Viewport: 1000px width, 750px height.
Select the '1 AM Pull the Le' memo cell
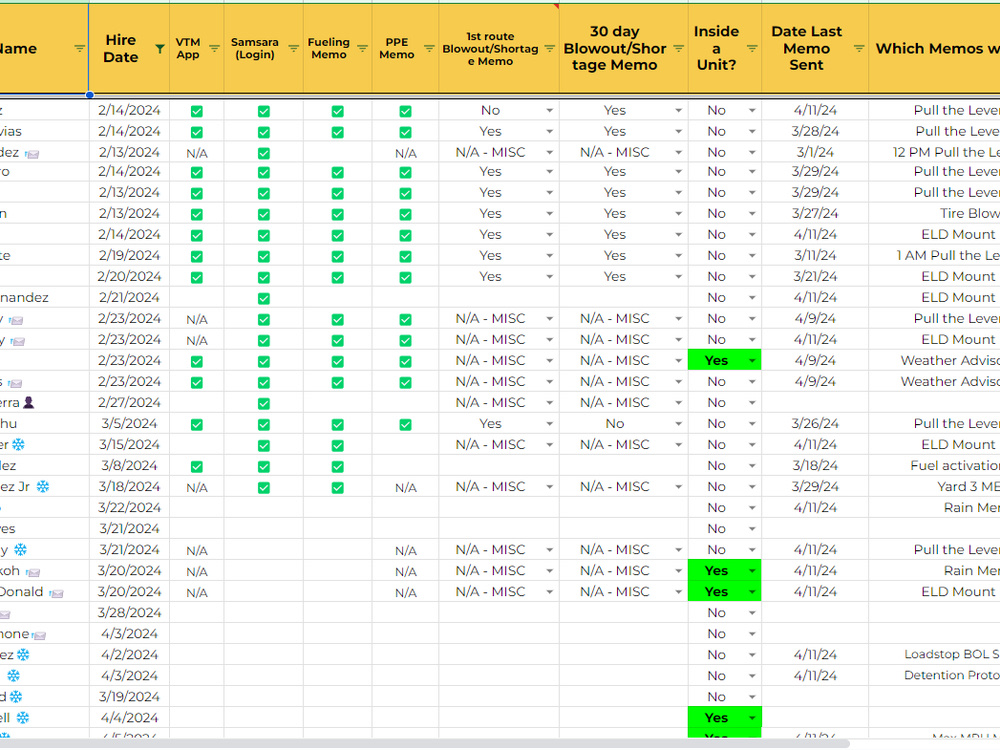(934, 256)
